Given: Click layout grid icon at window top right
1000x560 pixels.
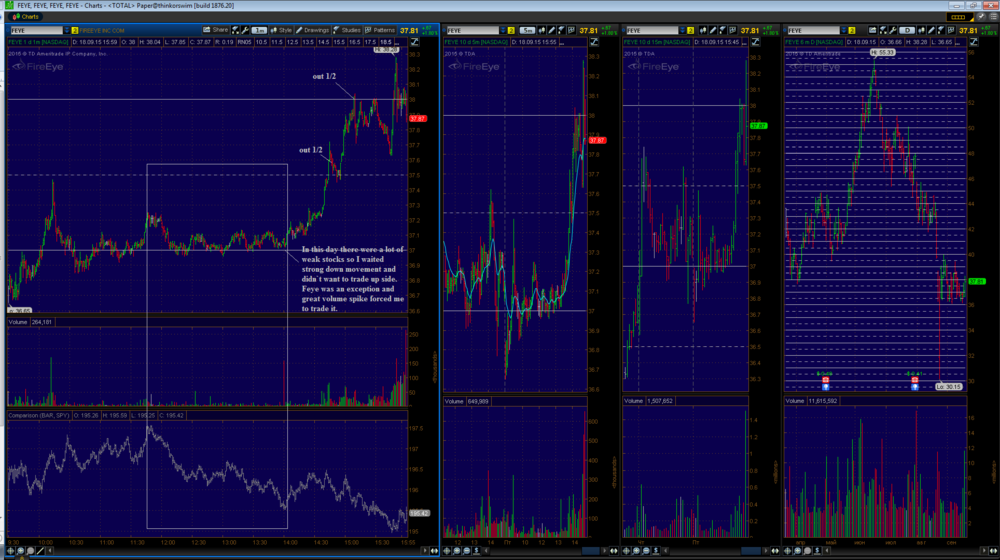Looking at the screenshot, I should 959,17.
